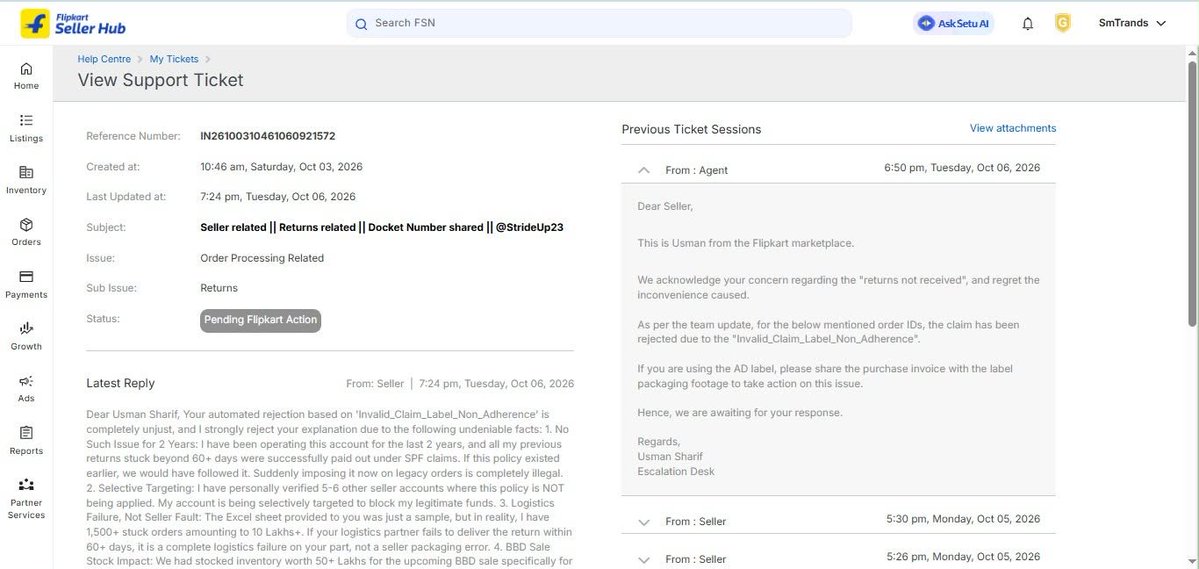Click the latest reply From: Seller label
This screenshot has width=1199, height=569.
point(375,383)
